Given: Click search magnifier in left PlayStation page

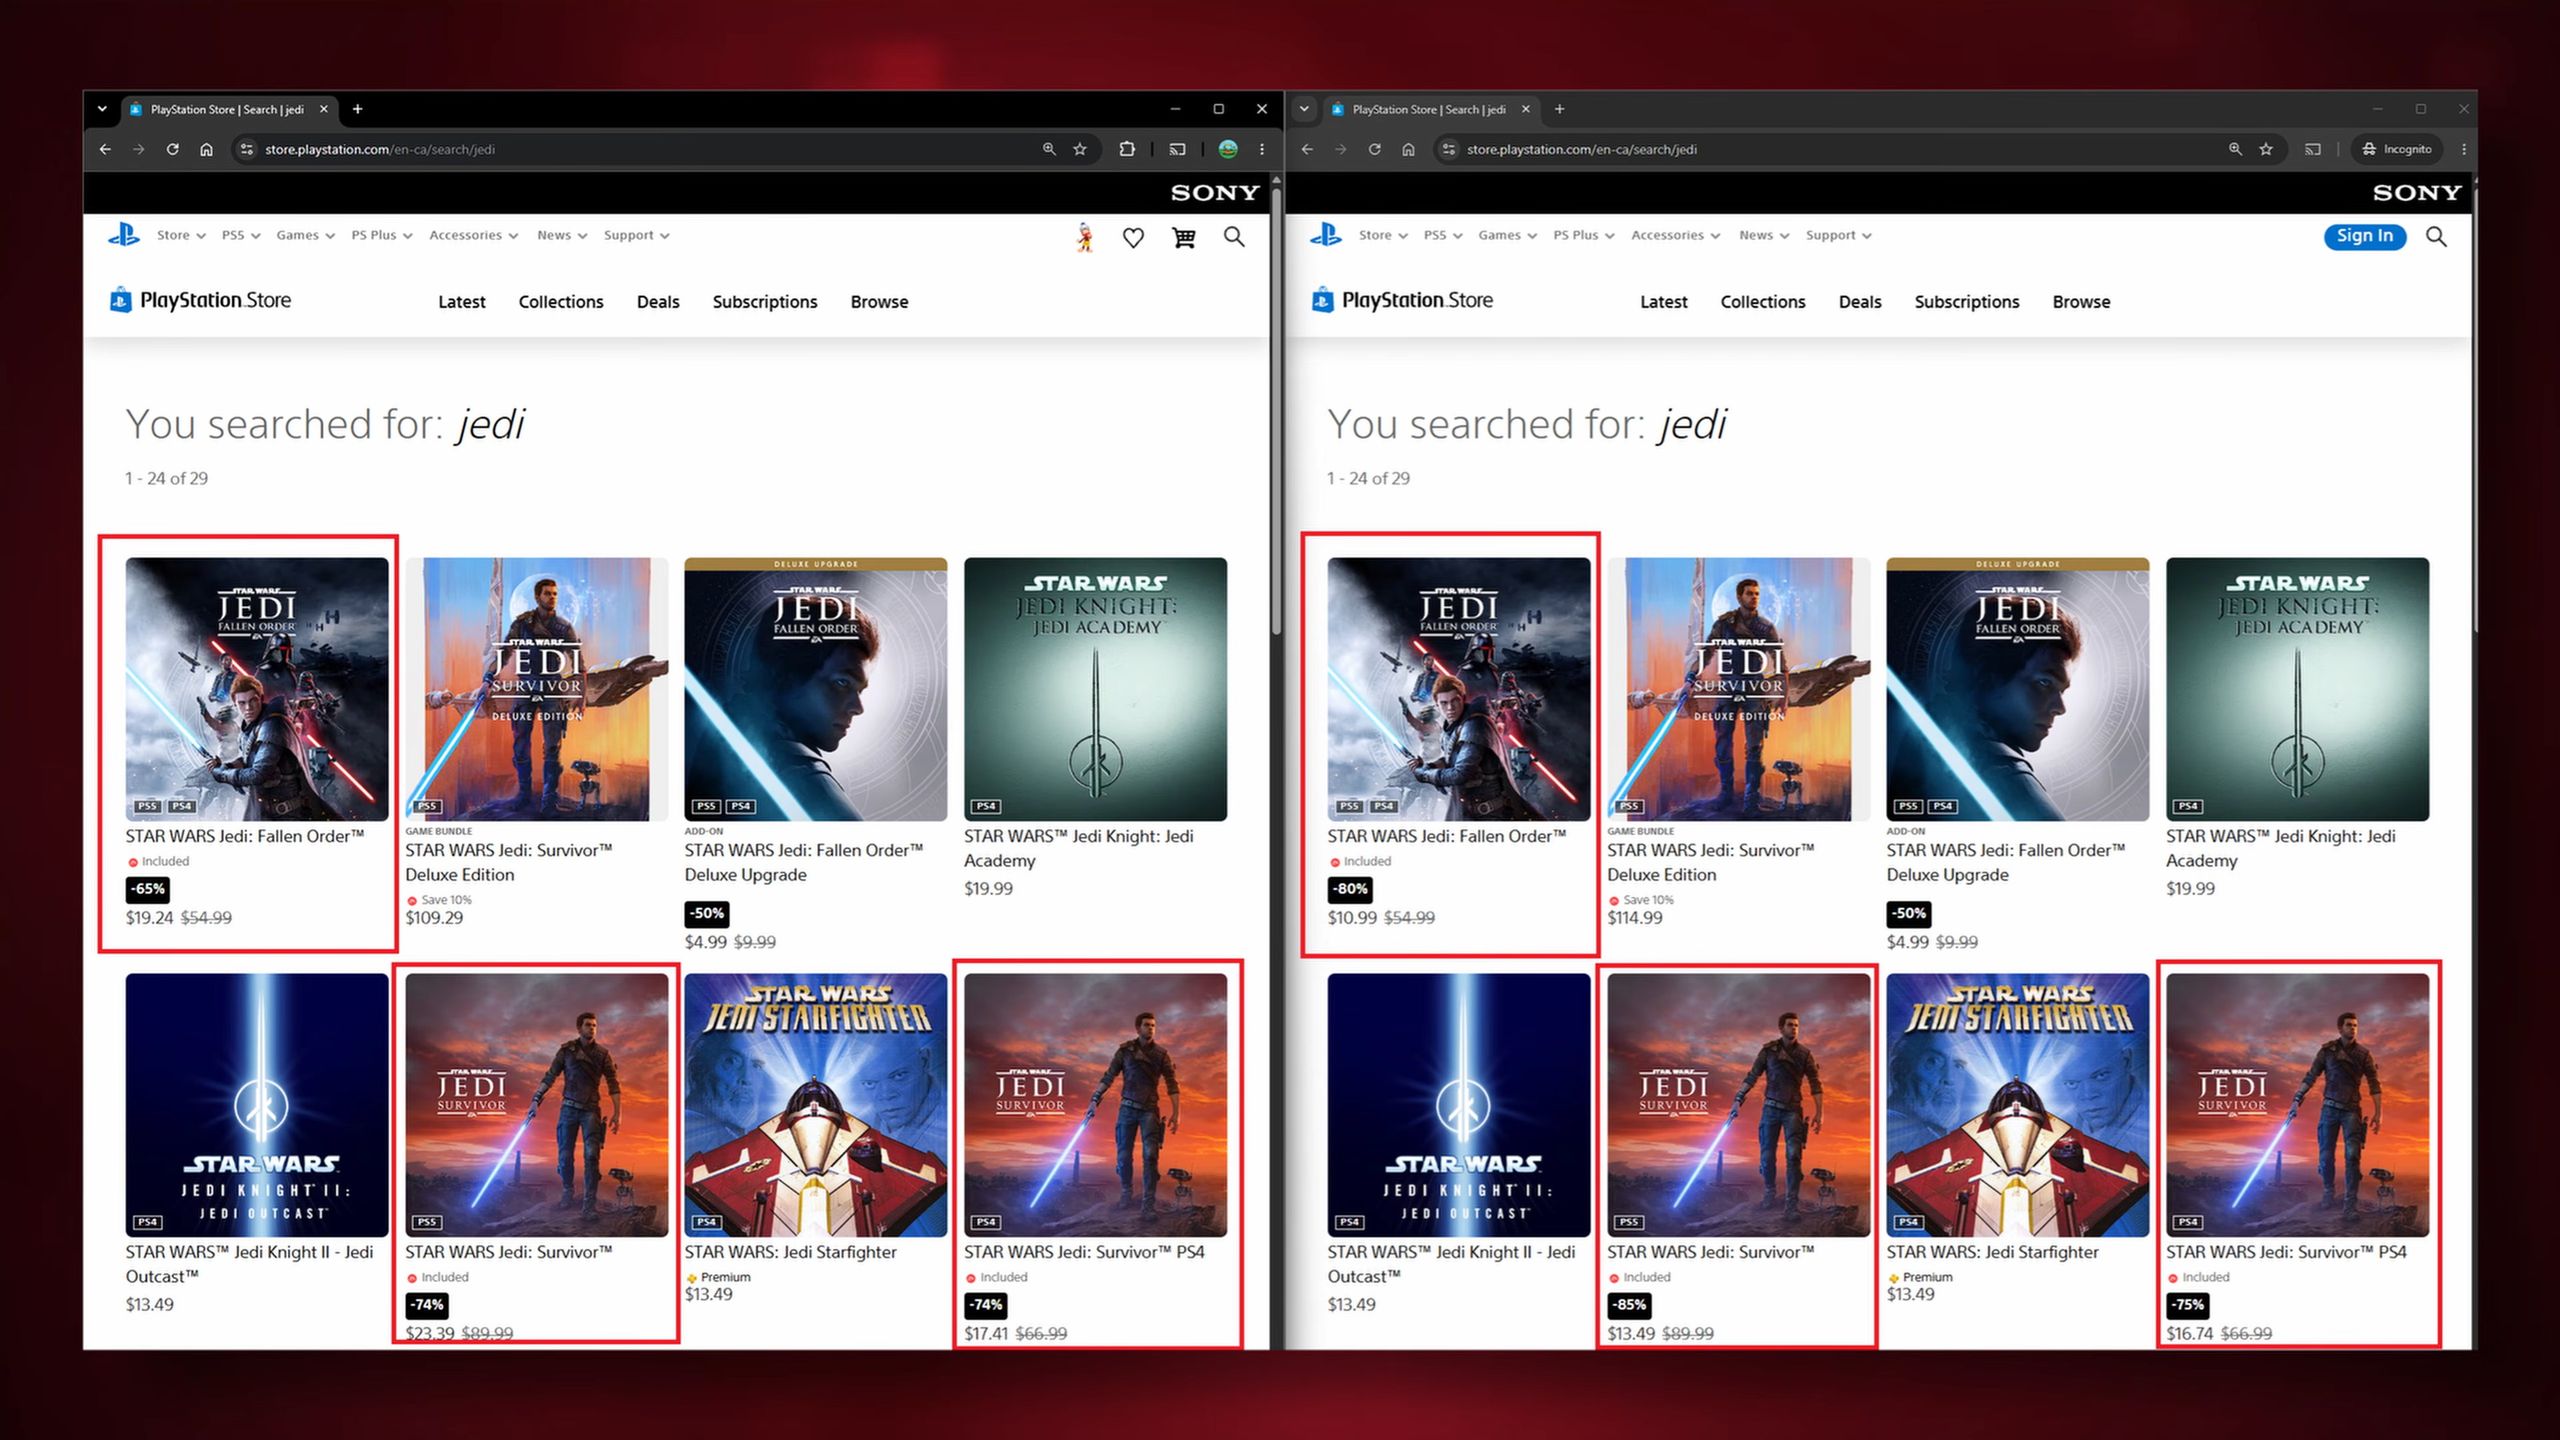Looking at the screenshot, I should tap(1234, 237).
